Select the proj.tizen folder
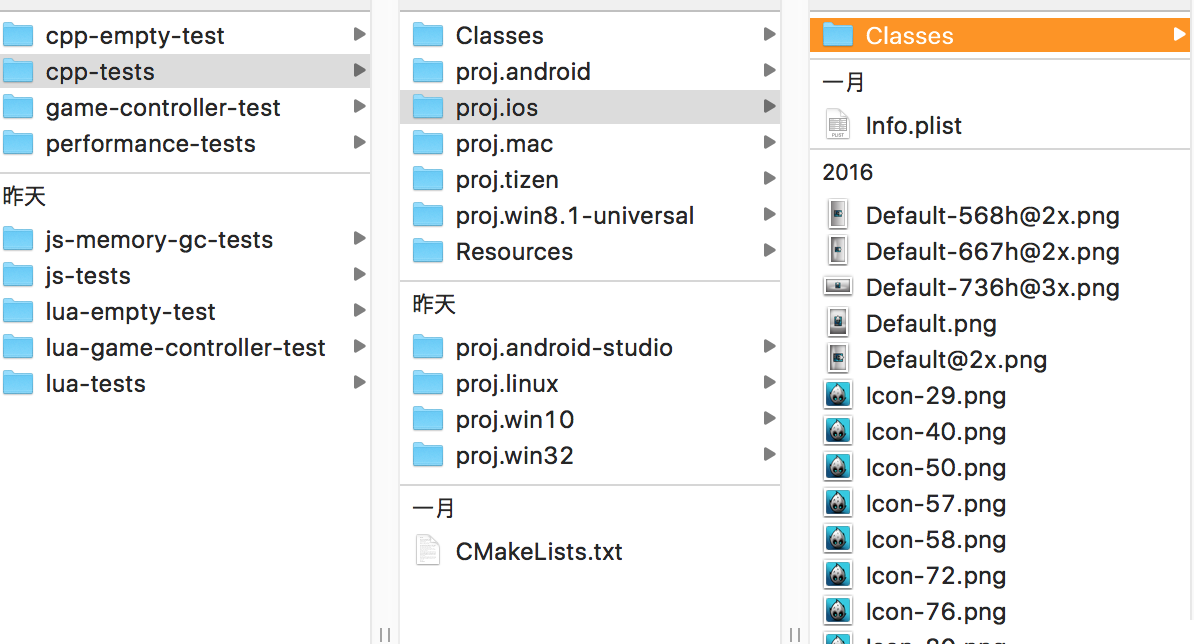 [x=507, y=179]
